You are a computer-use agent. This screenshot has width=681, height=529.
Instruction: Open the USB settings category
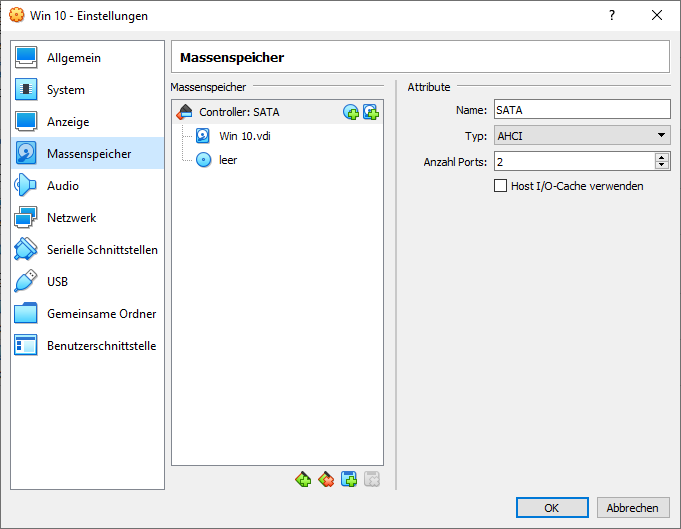(87, 281)
